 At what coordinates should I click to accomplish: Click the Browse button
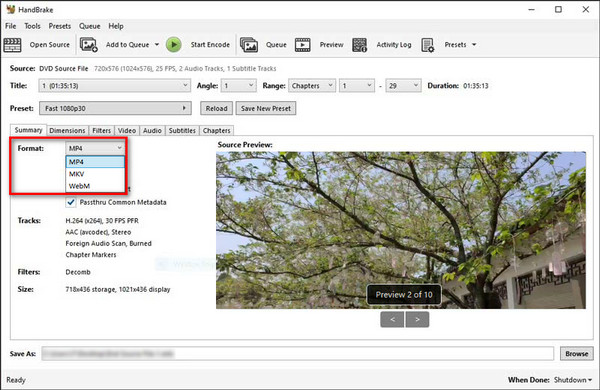coord(577,354)
